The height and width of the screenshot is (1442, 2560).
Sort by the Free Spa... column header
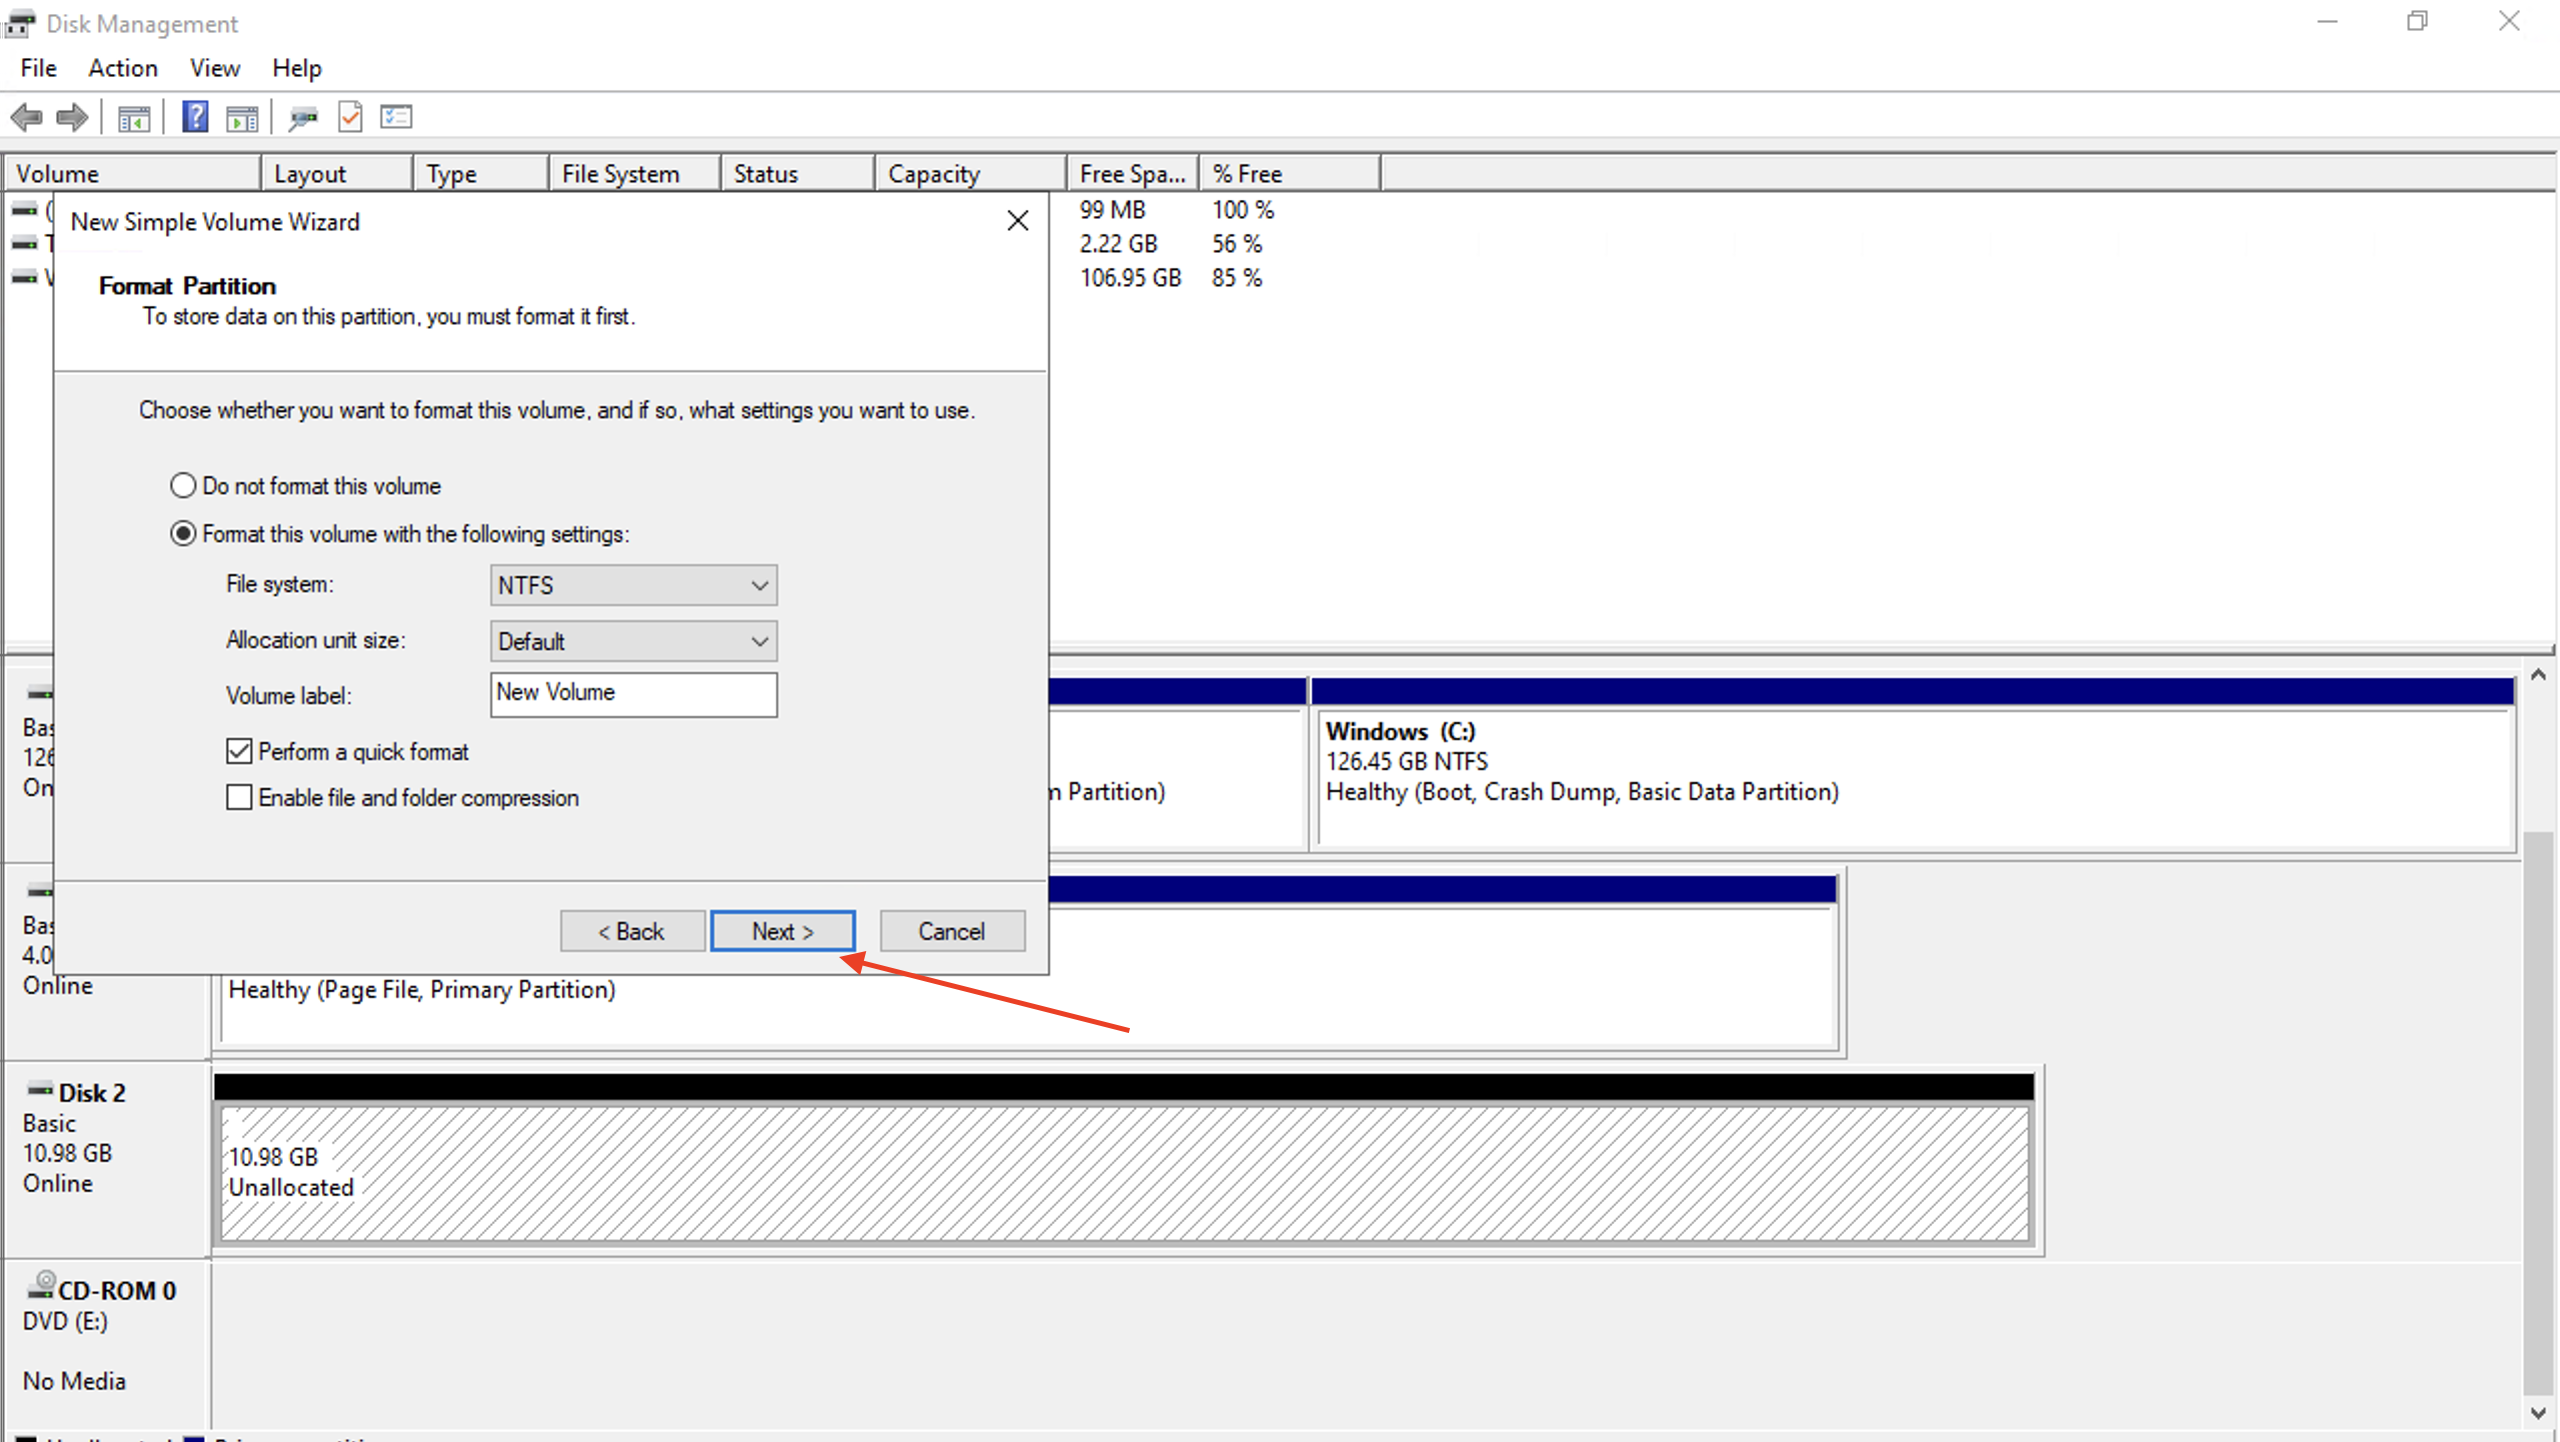pyautogui.click(x=1133, y=173)
